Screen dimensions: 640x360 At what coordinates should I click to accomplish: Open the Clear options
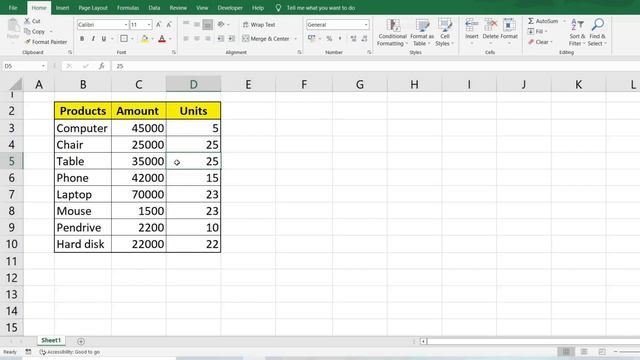point(540,42)
